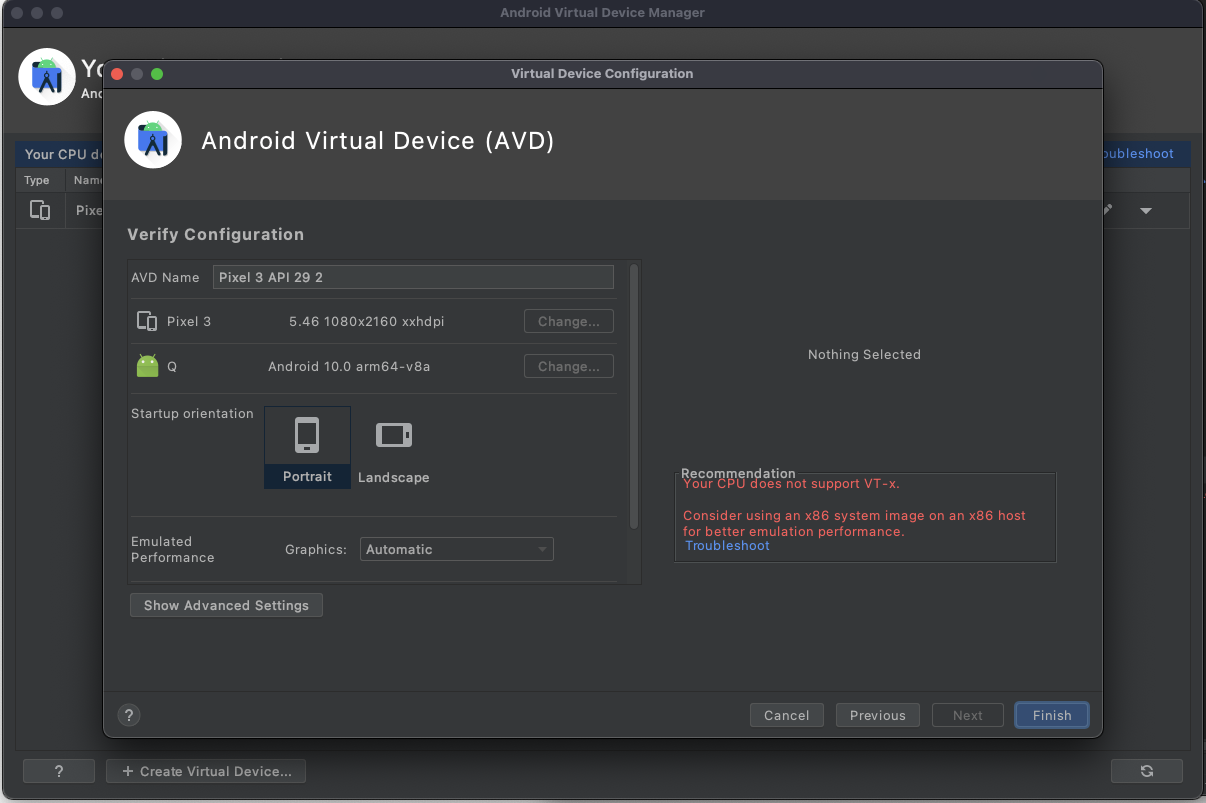Show Advanced Settings

coord(226,605)
